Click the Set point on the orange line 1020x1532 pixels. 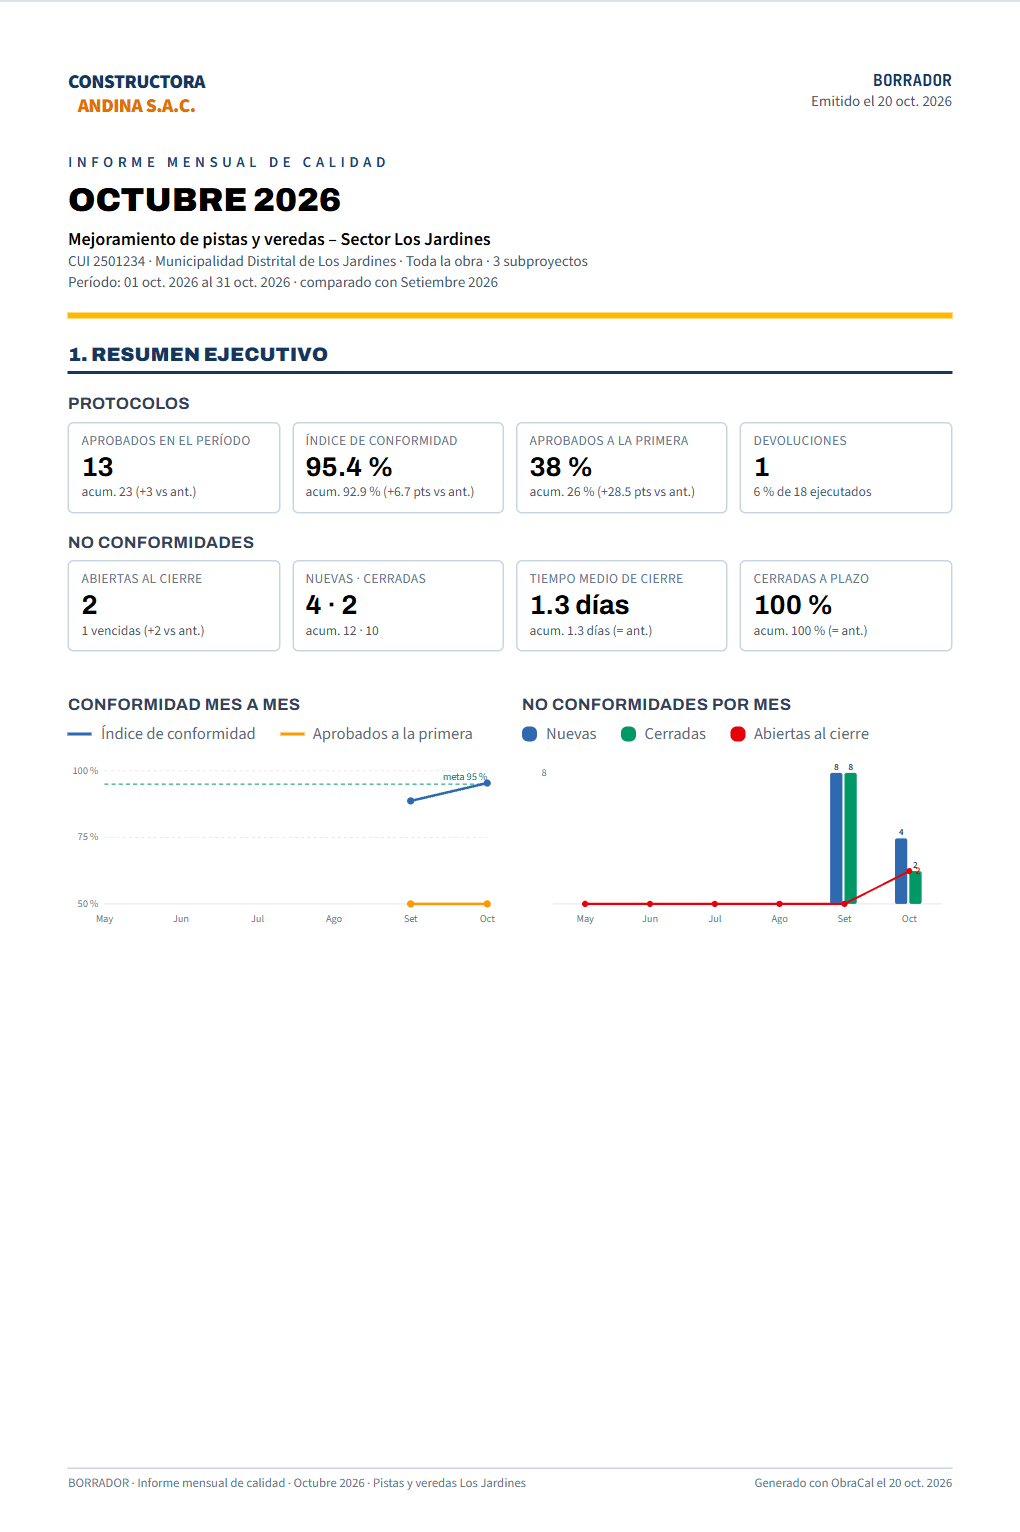[411, 904]
